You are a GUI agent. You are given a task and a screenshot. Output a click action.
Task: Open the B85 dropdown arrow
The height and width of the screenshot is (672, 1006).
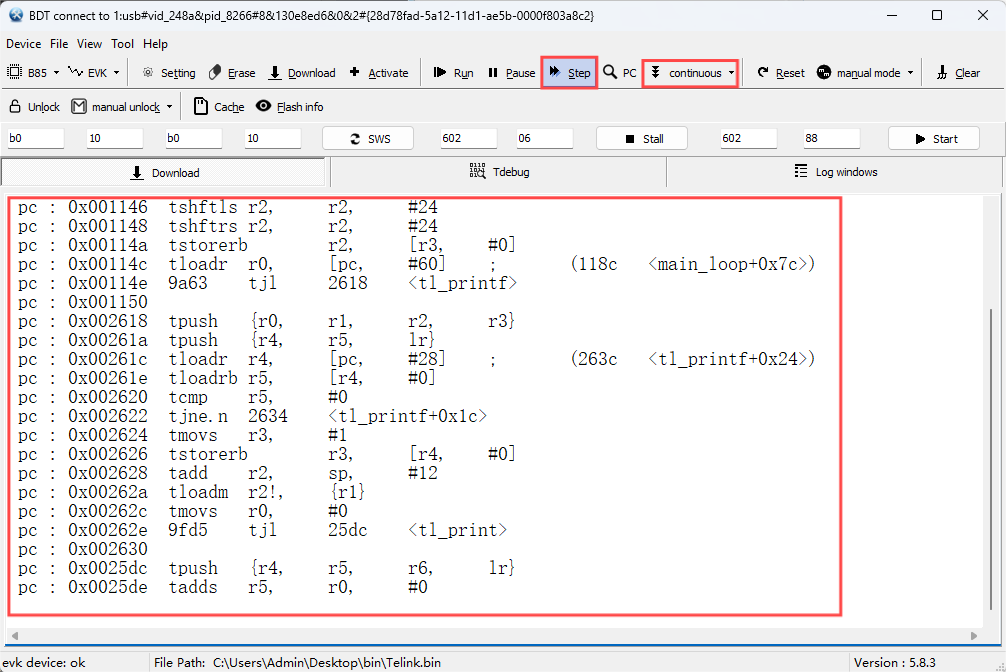click(x=56, y=73)
